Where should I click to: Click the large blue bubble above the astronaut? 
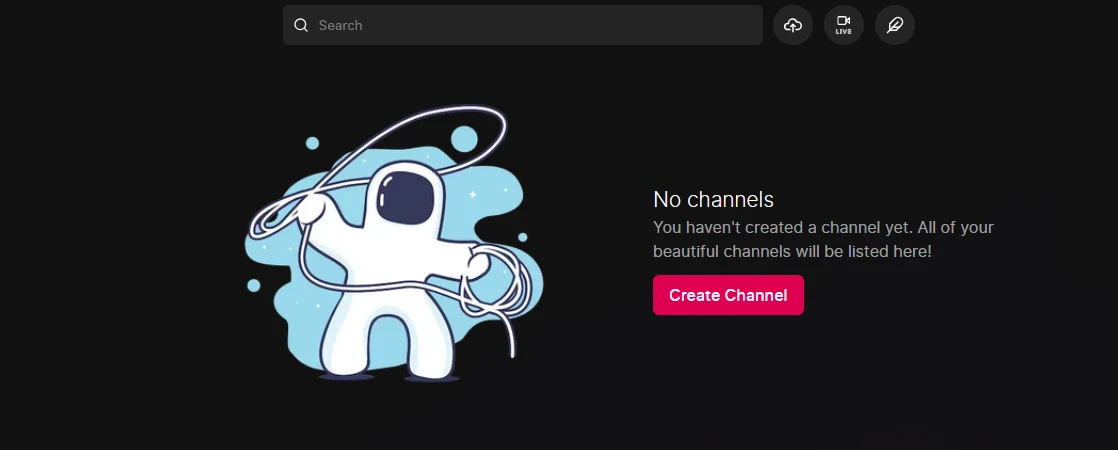464,138
